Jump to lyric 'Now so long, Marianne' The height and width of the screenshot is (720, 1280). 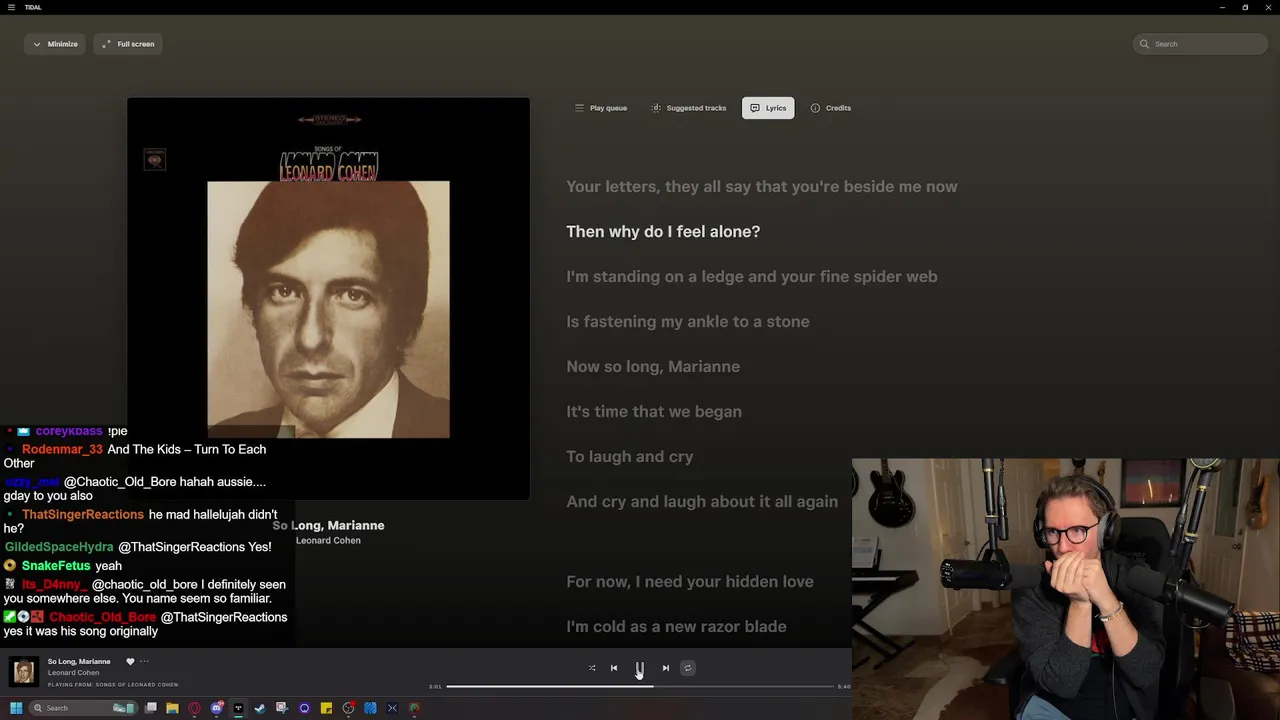pos(653,367)
